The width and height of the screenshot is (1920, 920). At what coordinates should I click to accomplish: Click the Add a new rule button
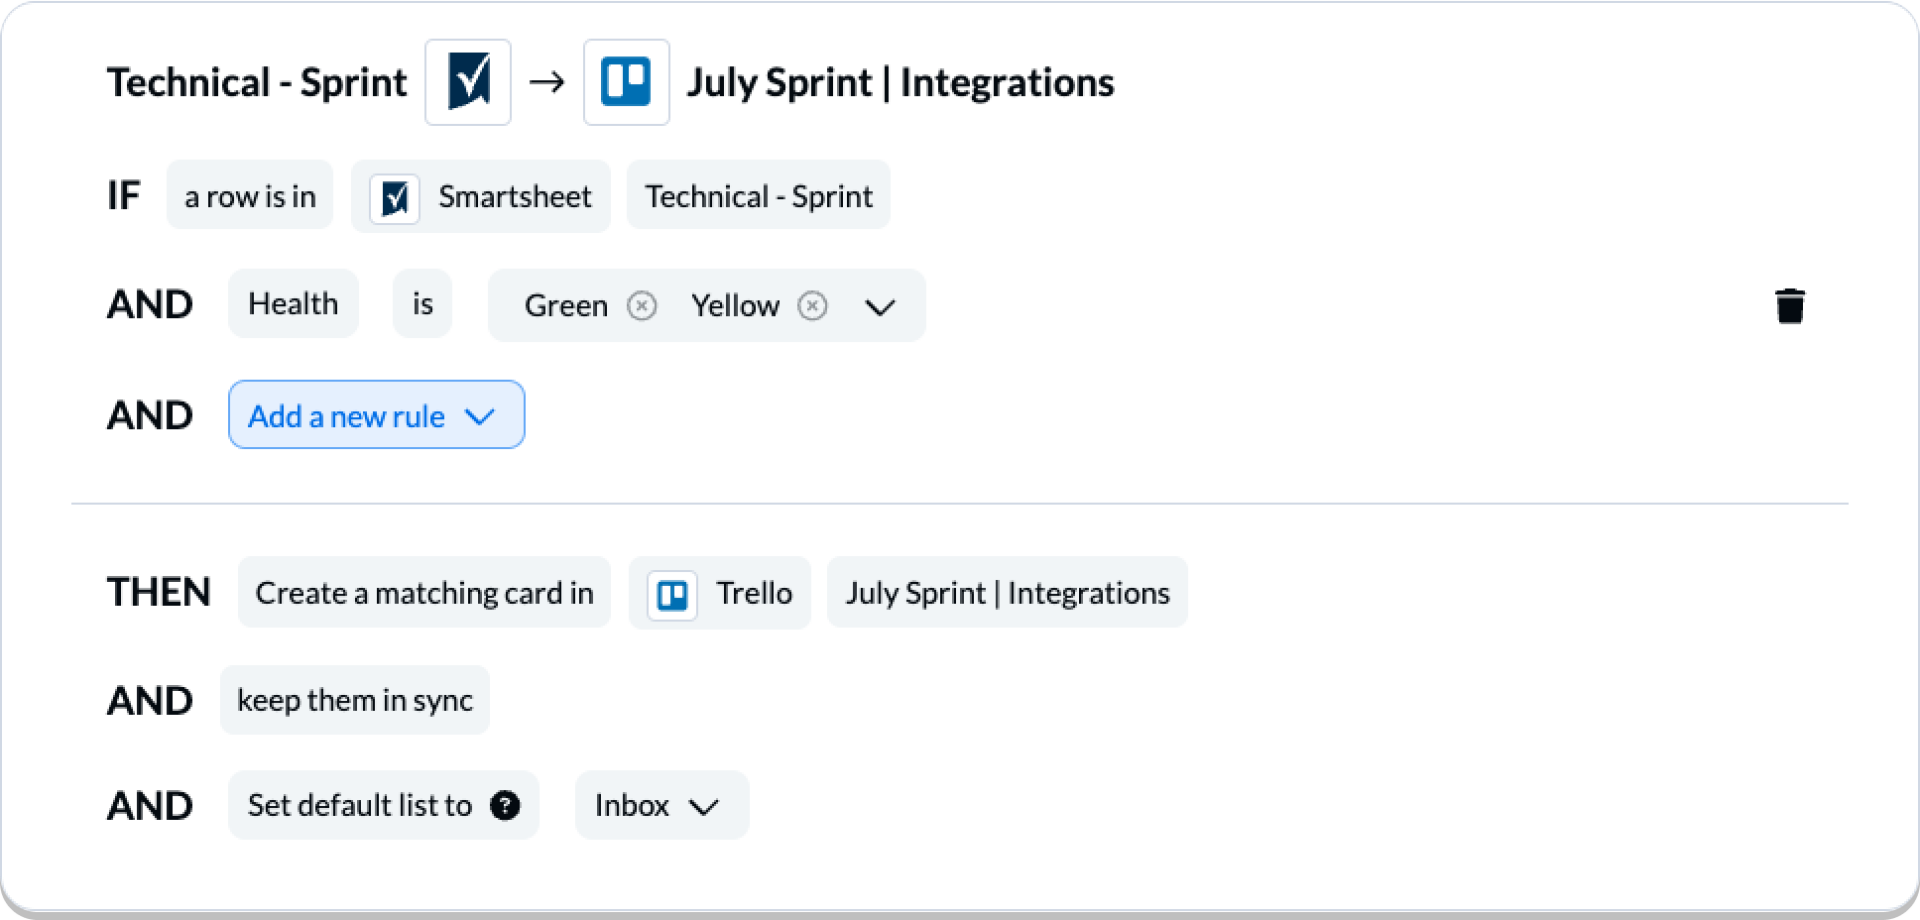coord(376,415)
